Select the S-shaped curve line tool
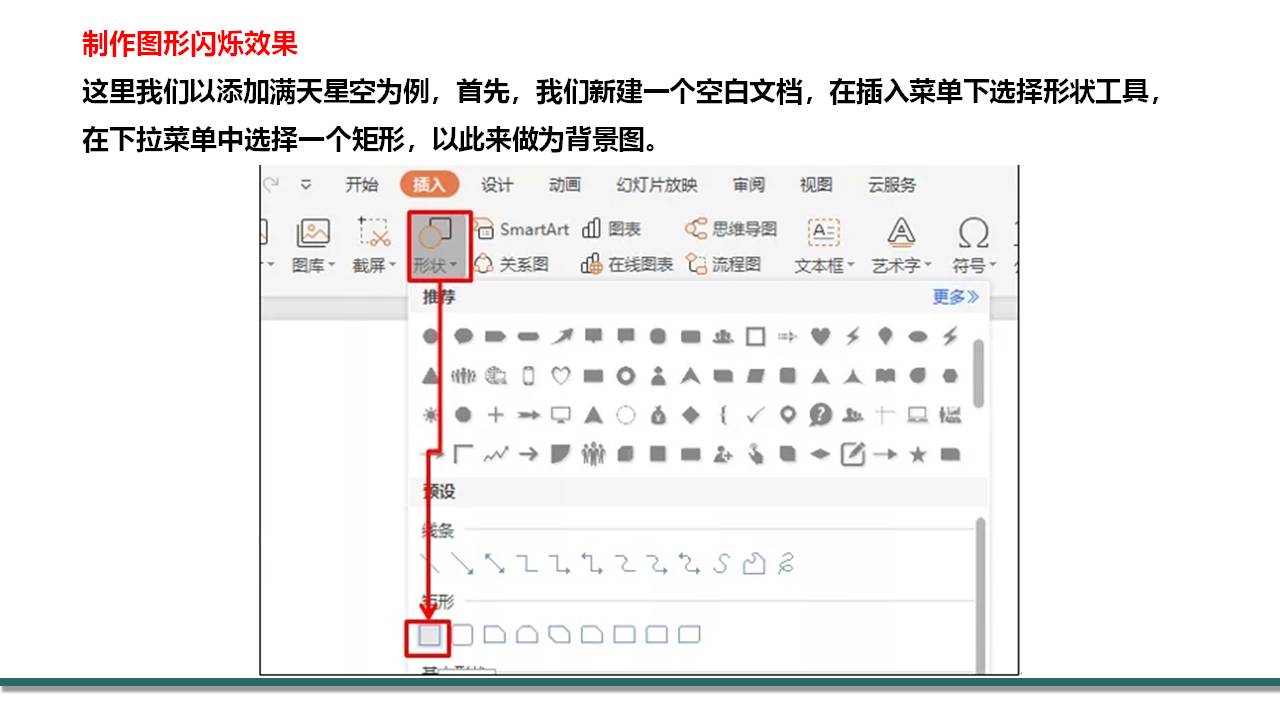Screen dimensions: 1280x720 (x=722, y=564)
